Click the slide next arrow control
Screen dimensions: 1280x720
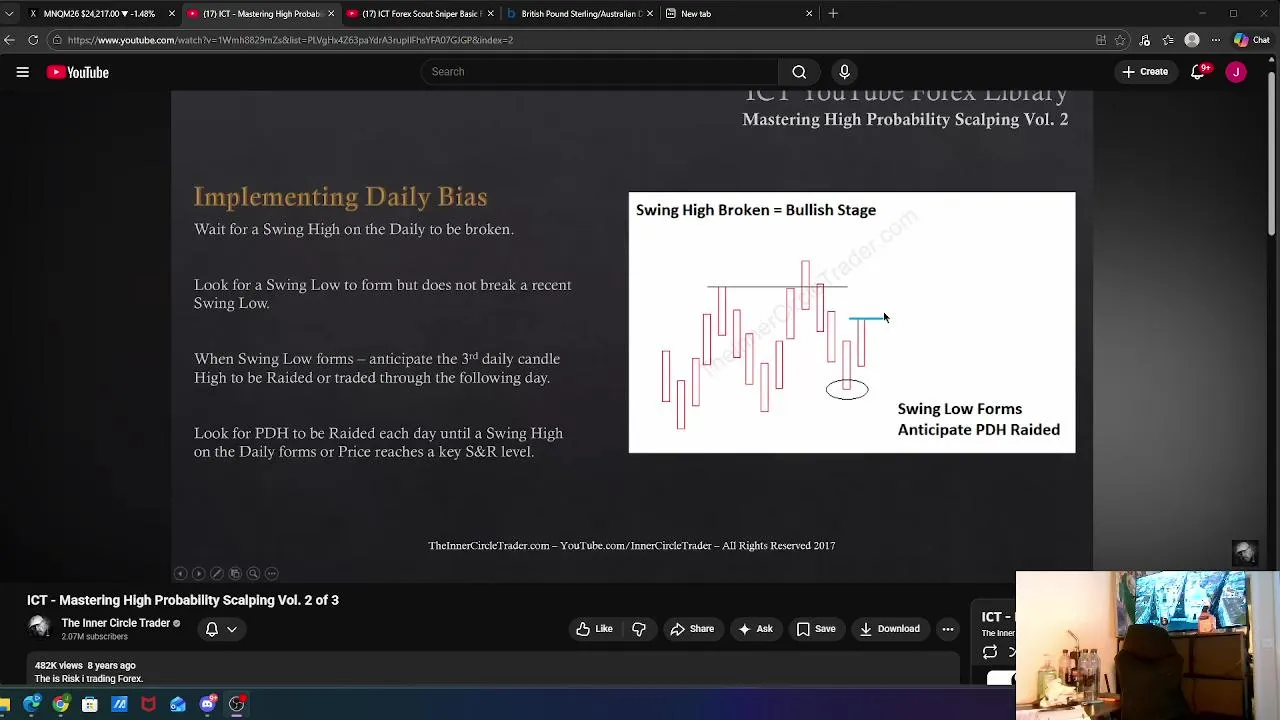coord(198,573)
